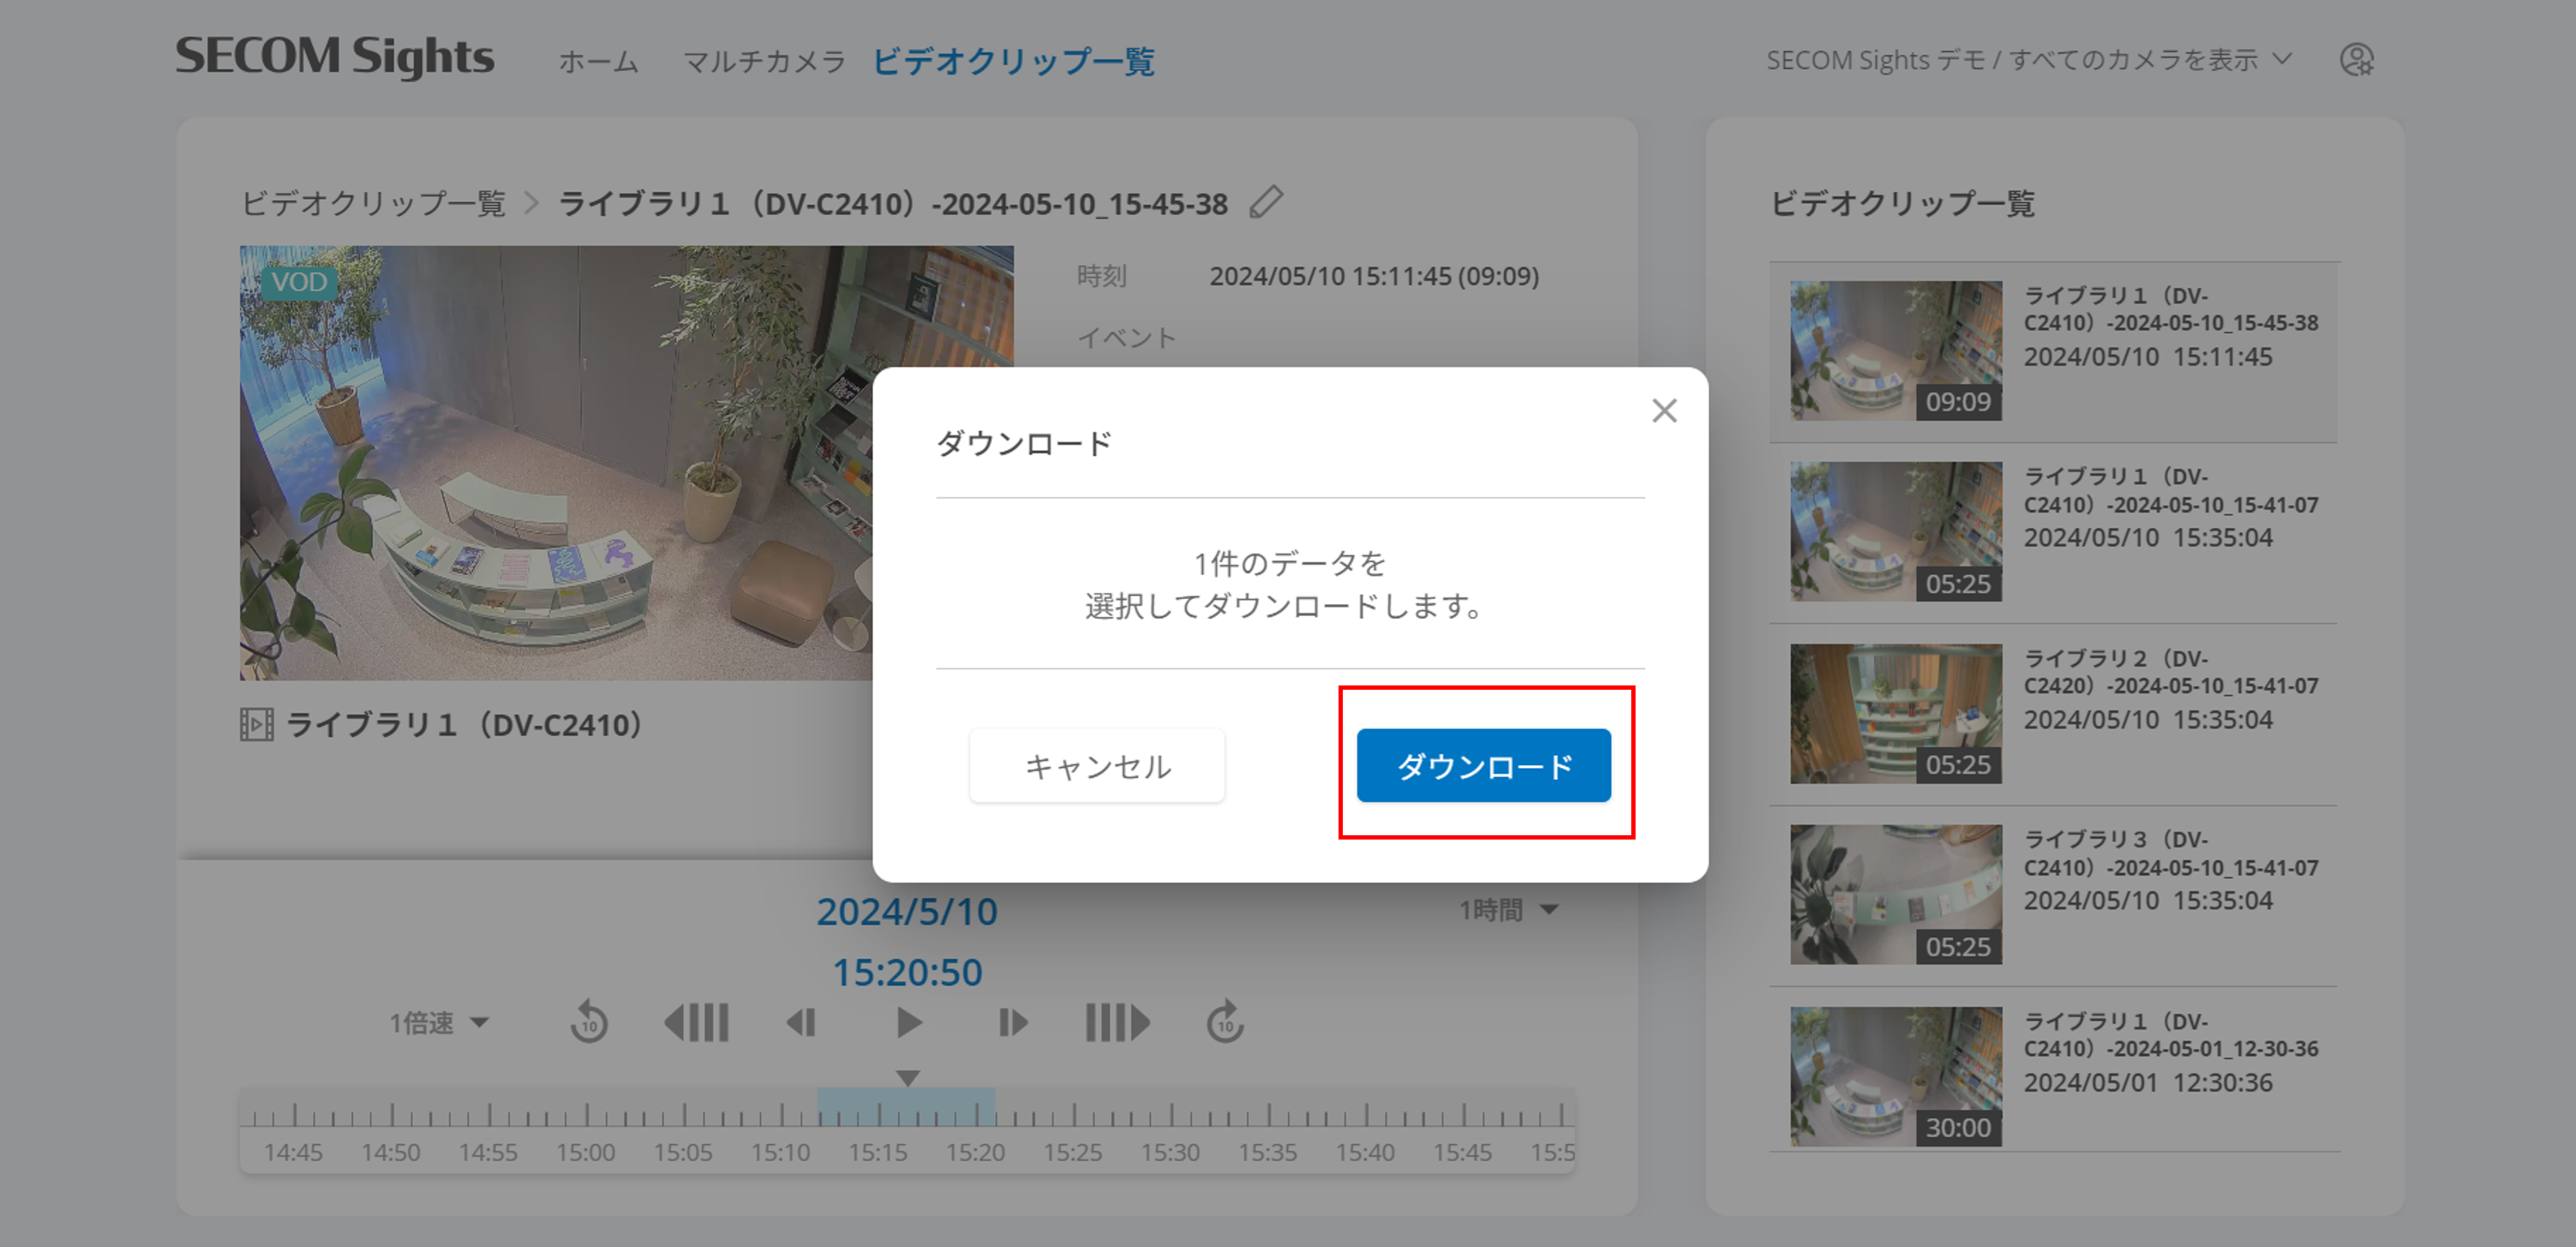Click the 15:20:50 current time text

[908, 972]
